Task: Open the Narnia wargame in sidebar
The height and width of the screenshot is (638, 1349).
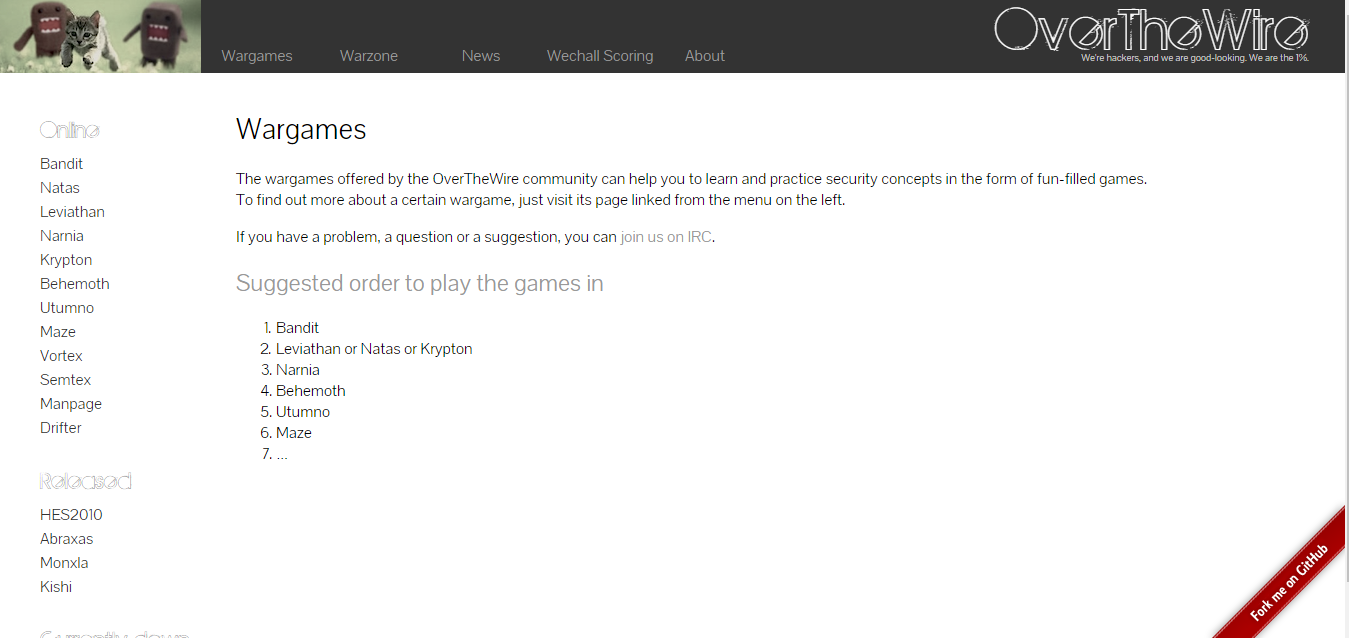Action: click(x=62, y=236)
